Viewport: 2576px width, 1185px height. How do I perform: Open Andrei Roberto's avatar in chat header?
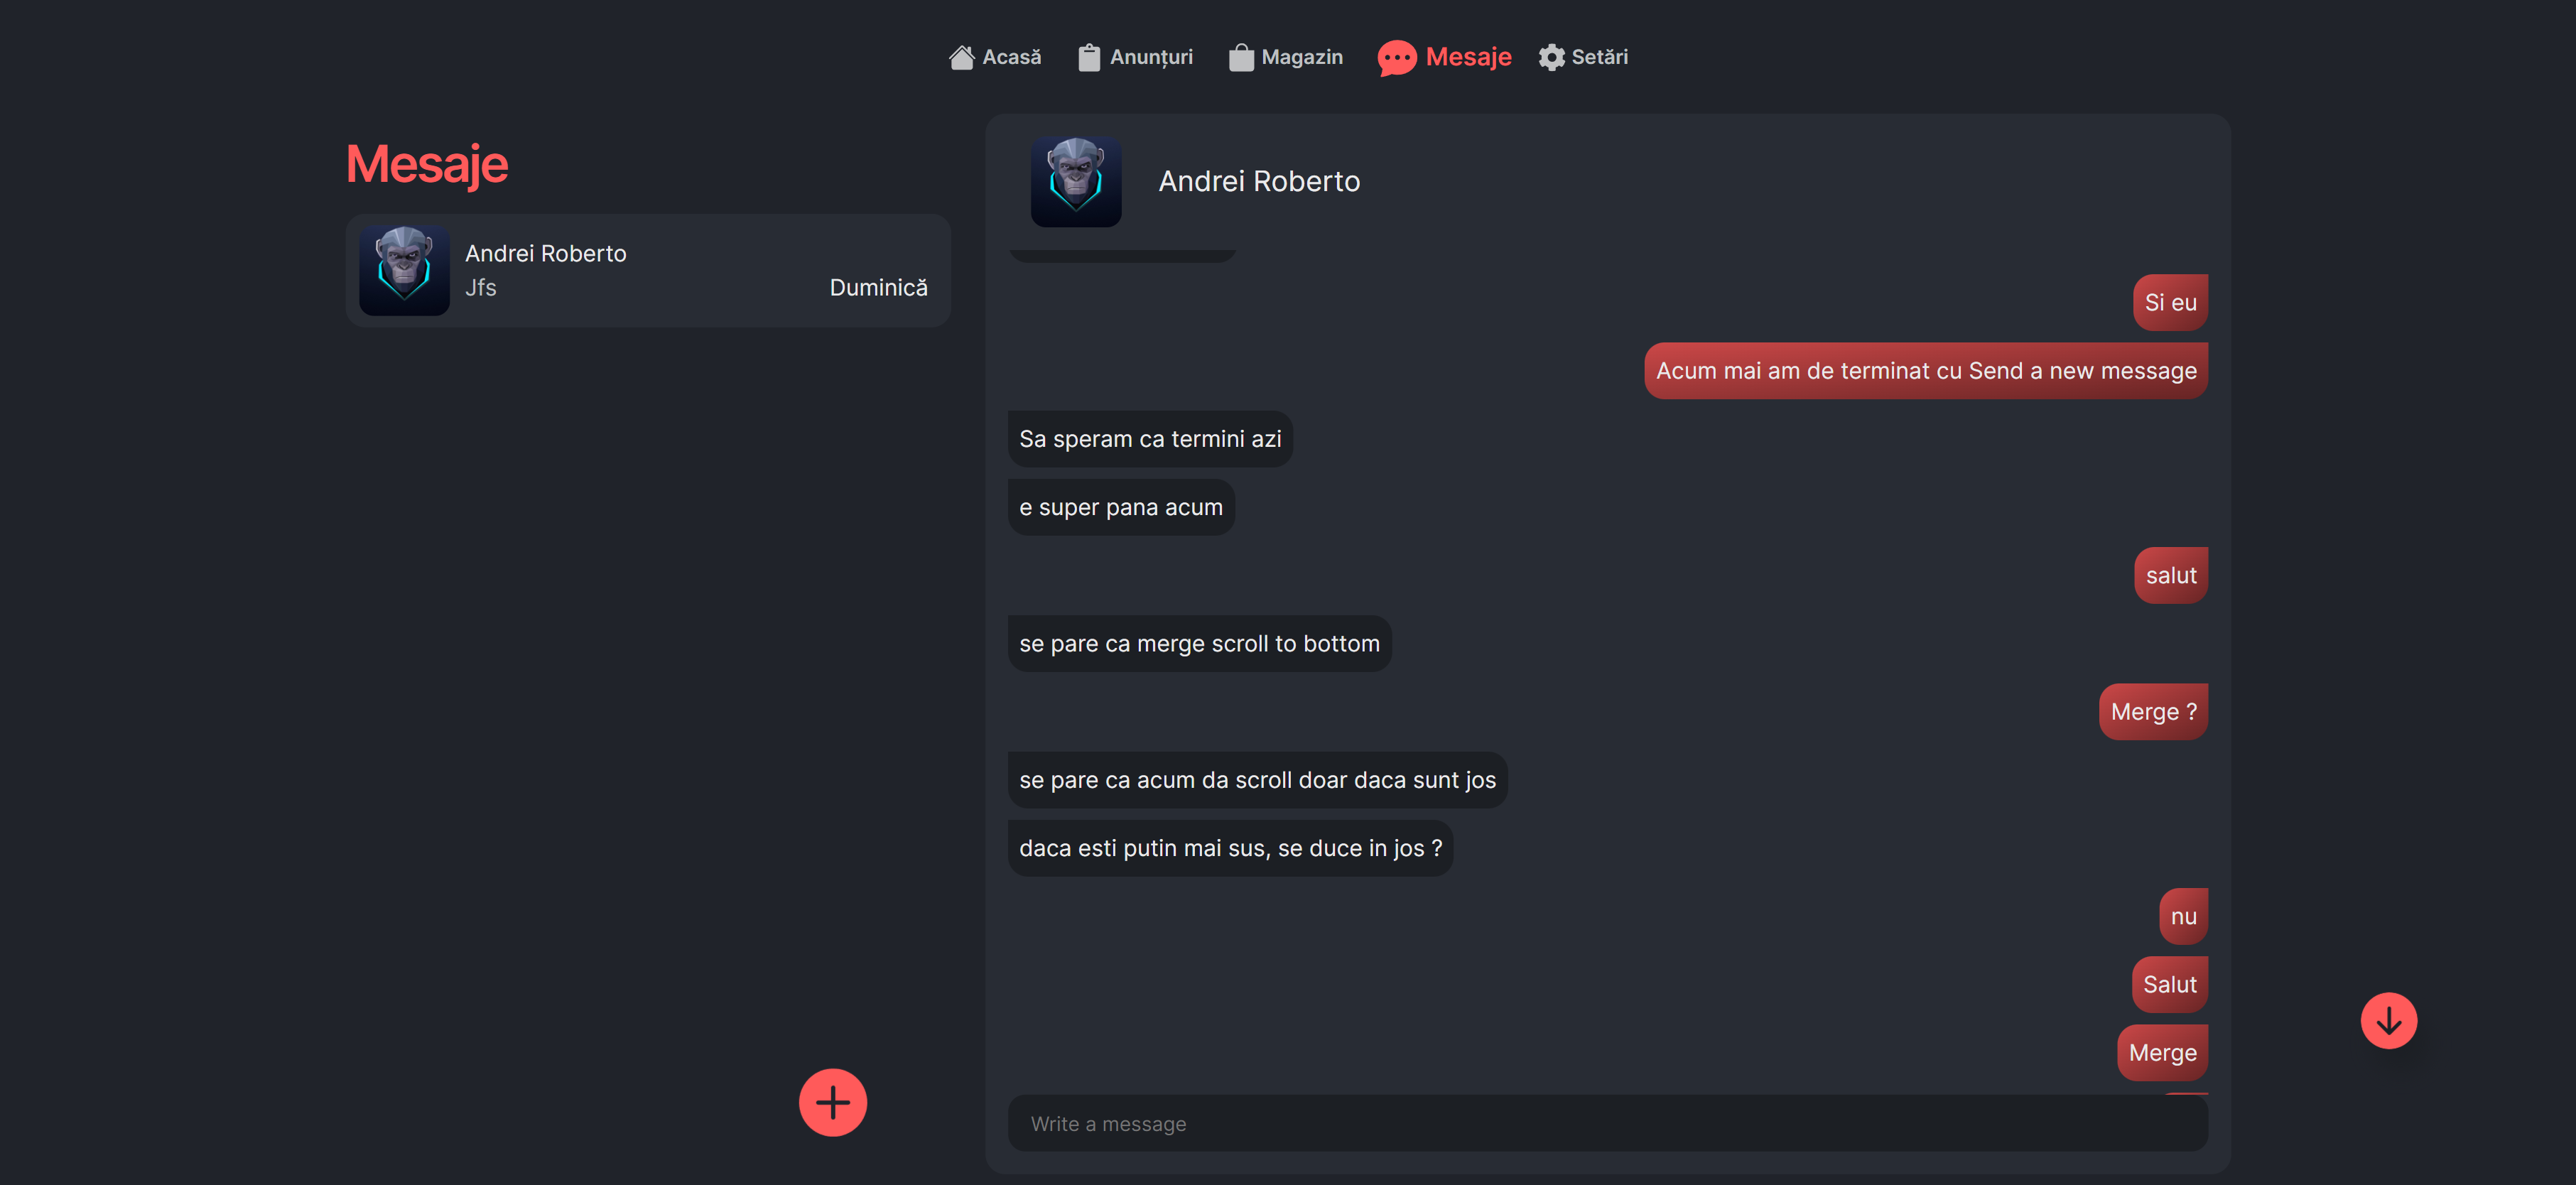[x=1076, y=182]
